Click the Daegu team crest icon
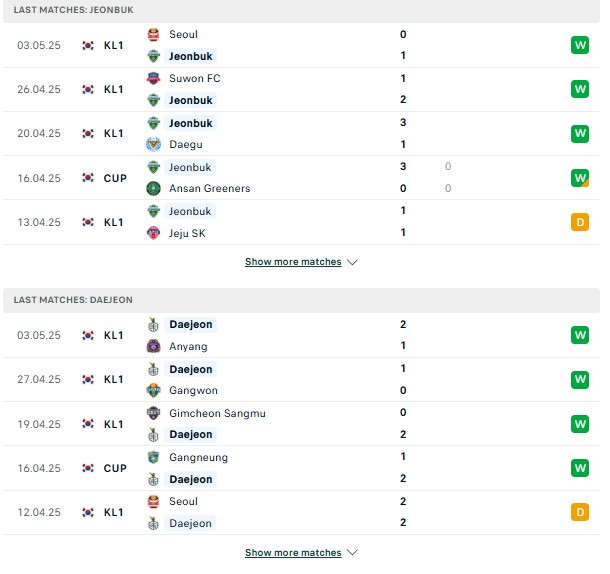Screen dimensions: 610x574 (154, 144)
